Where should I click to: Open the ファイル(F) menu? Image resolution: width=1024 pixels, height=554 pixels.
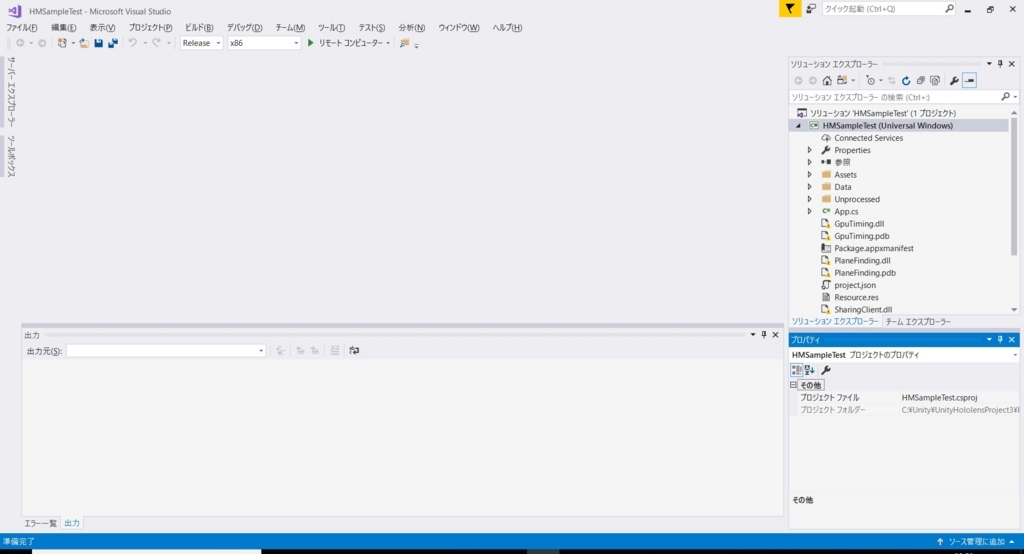pyautogui.click(x=22, y=27)
